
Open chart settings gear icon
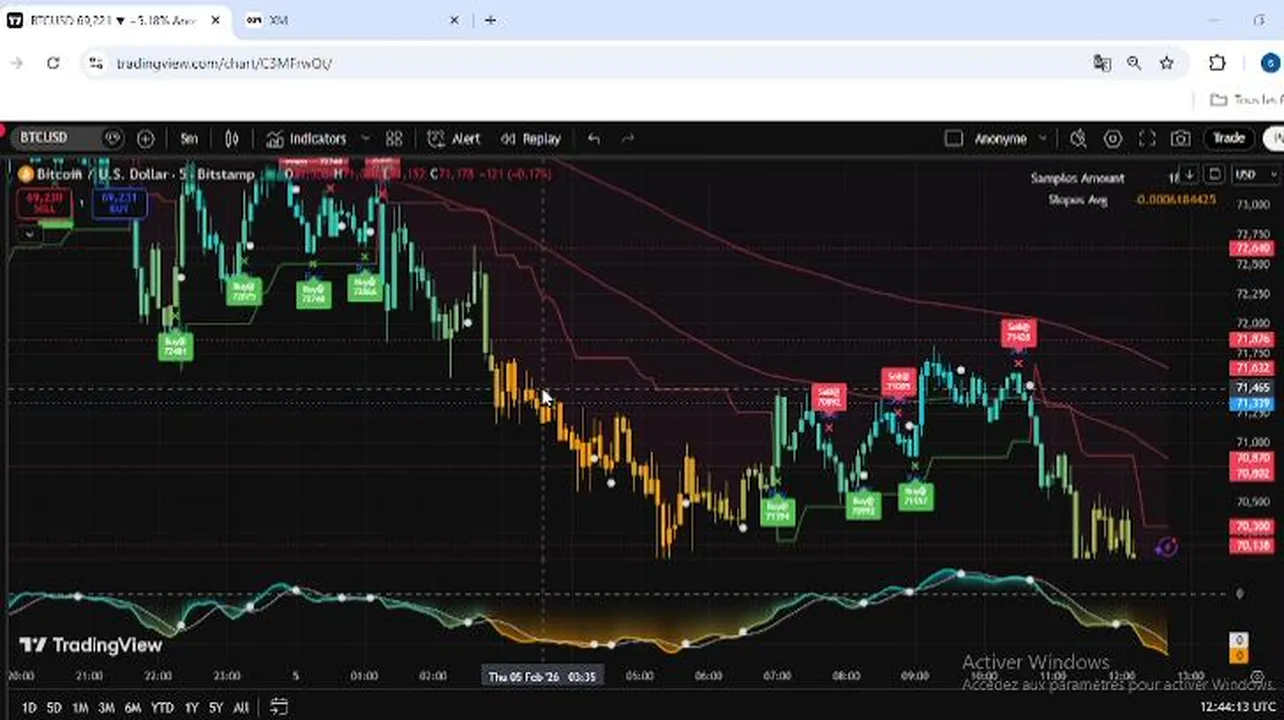pos(1113,139)
